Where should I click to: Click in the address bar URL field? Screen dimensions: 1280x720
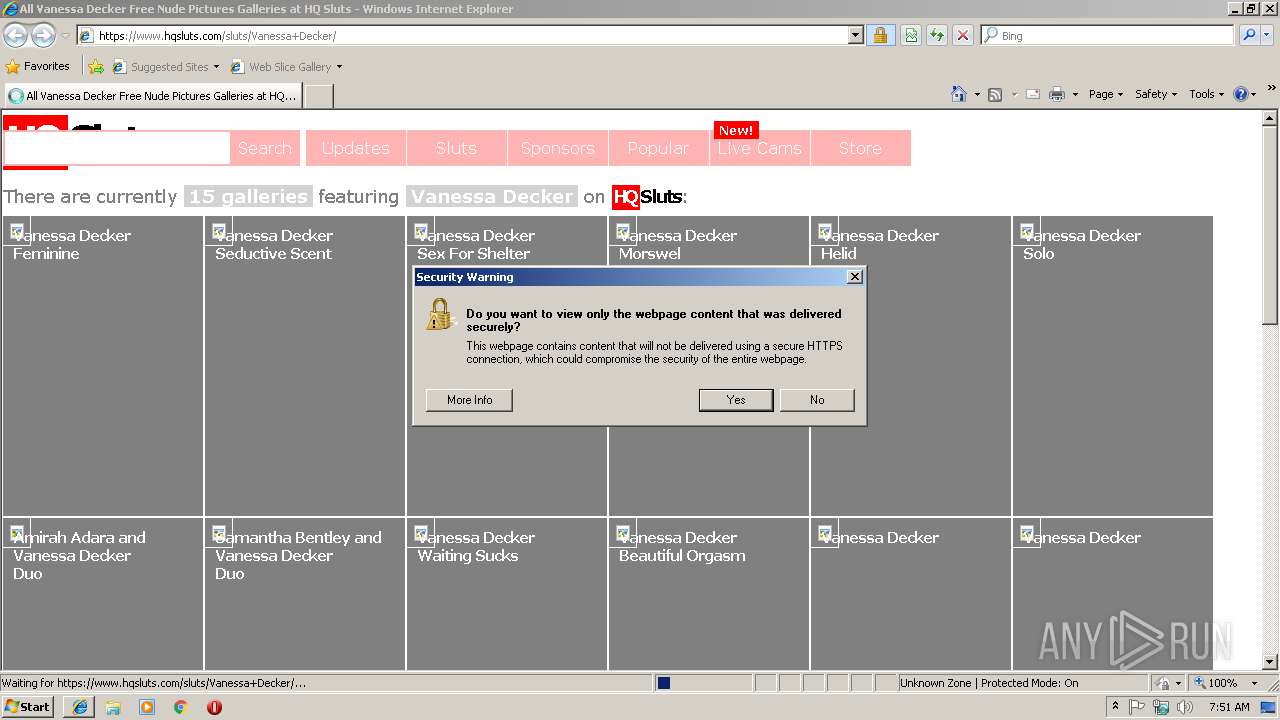[x=470, y=35]
